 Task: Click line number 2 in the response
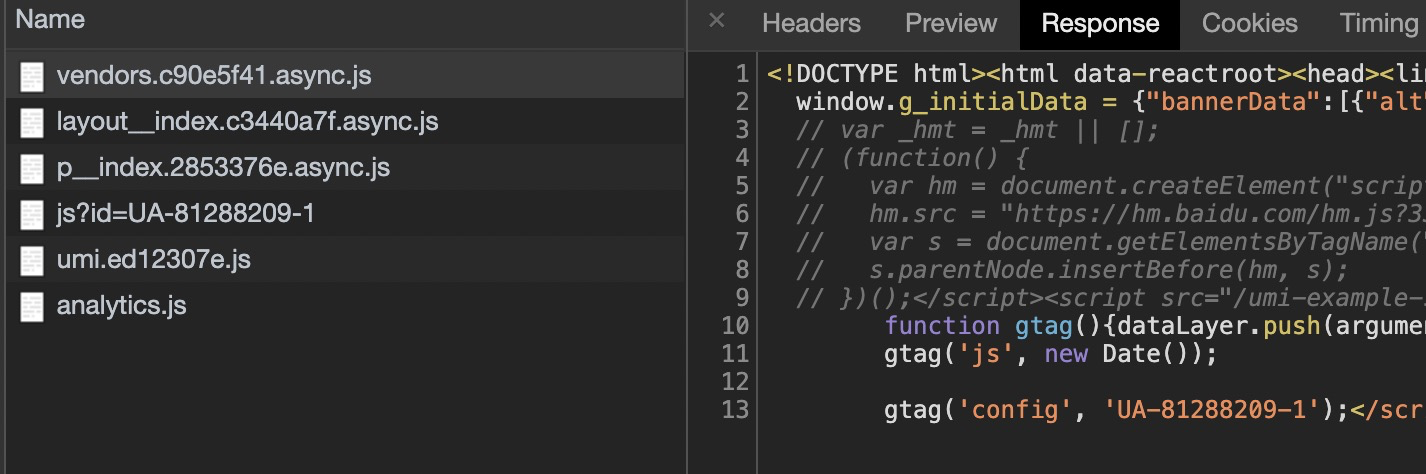pos(741,102)
